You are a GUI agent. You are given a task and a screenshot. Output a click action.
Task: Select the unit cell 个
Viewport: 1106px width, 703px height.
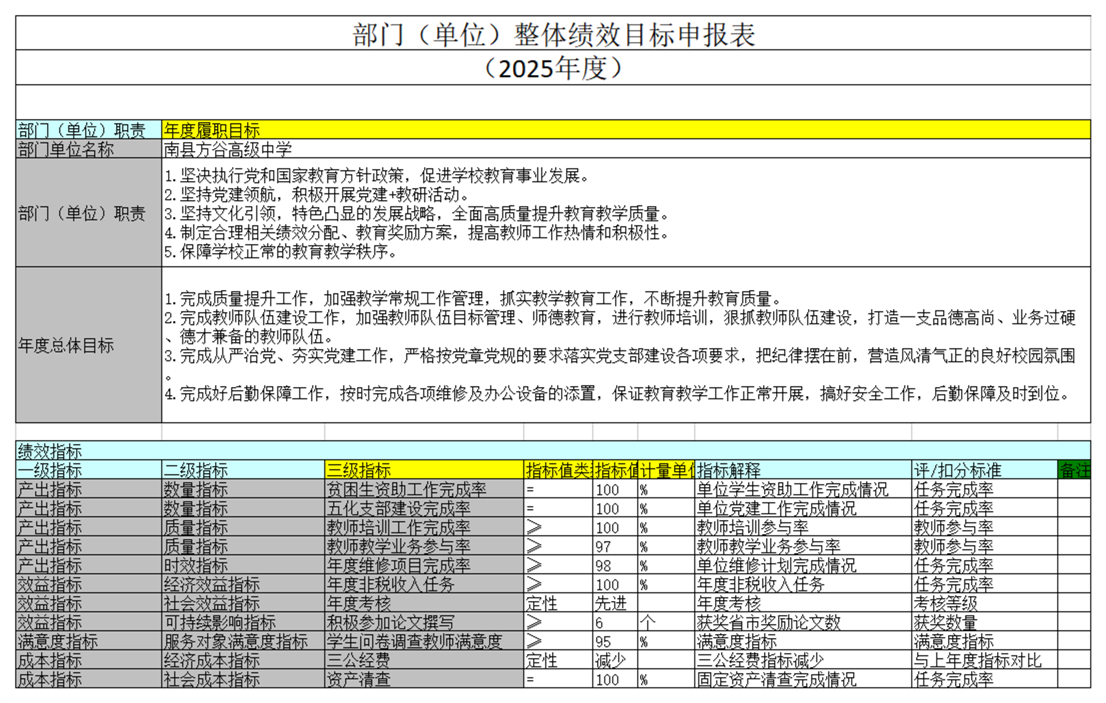pos(666,623)
